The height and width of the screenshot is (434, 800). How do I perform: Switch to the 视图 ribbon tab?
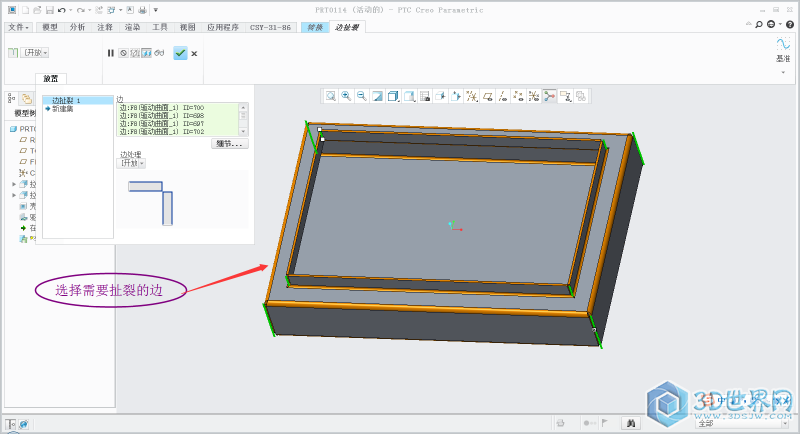(188, 27)
